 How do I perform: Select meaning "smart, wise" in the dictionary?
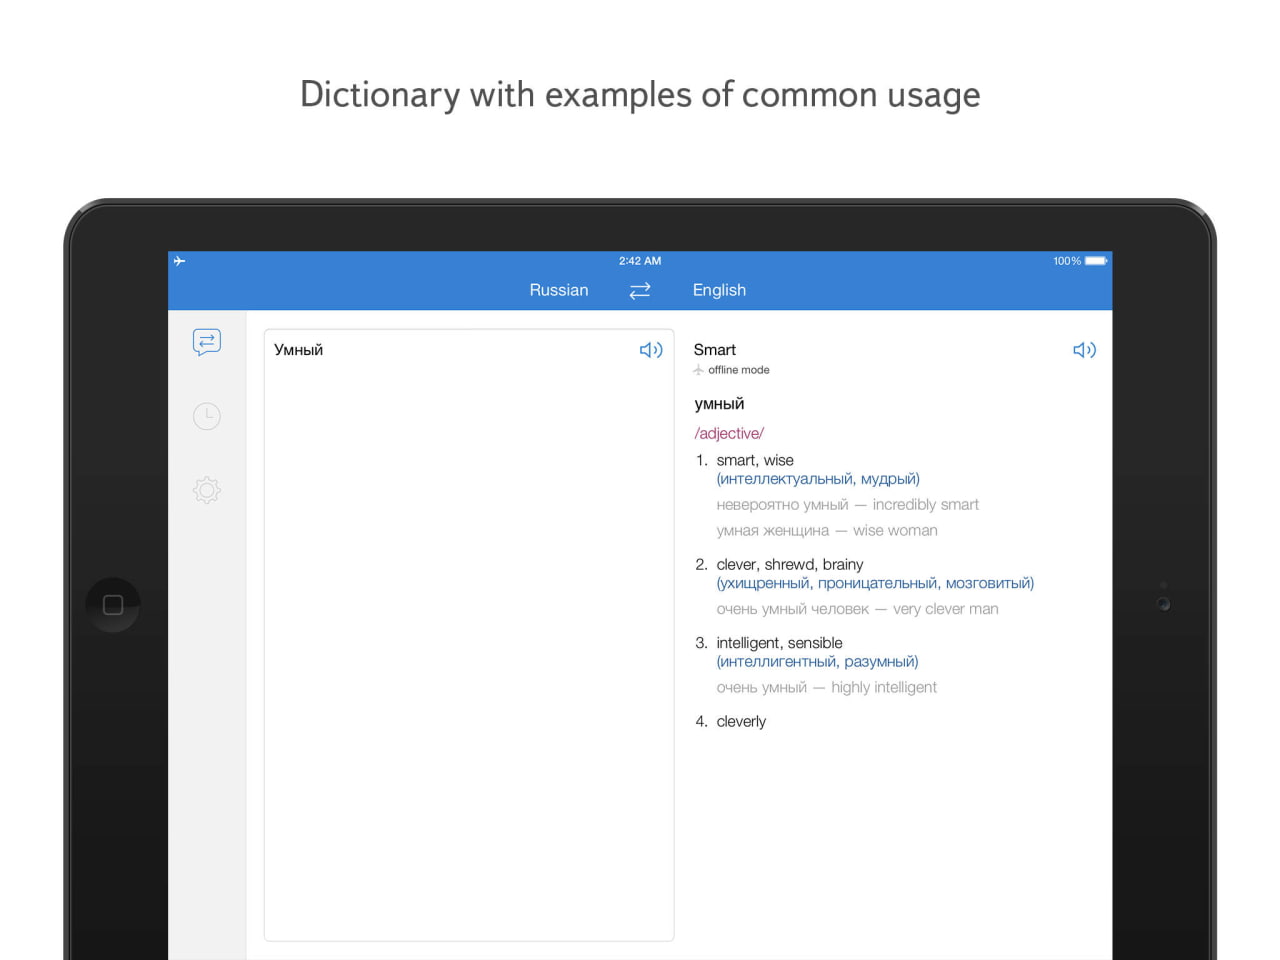click(x=754, y=460)
